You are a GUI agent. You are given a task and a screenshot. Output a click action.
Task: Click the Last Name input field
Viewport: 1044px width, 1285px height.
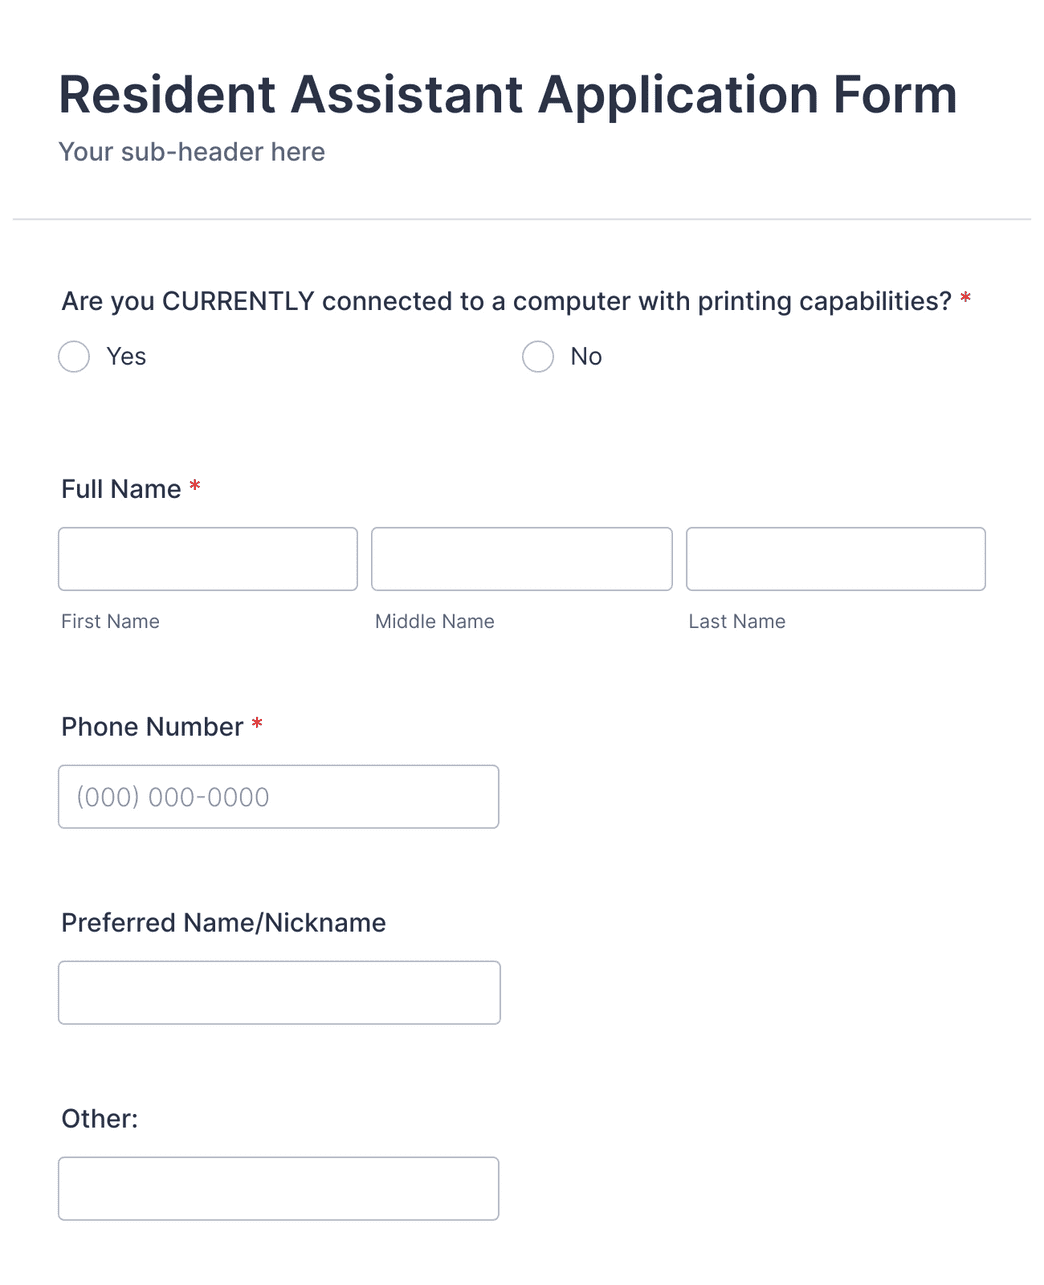click(835, 558)
